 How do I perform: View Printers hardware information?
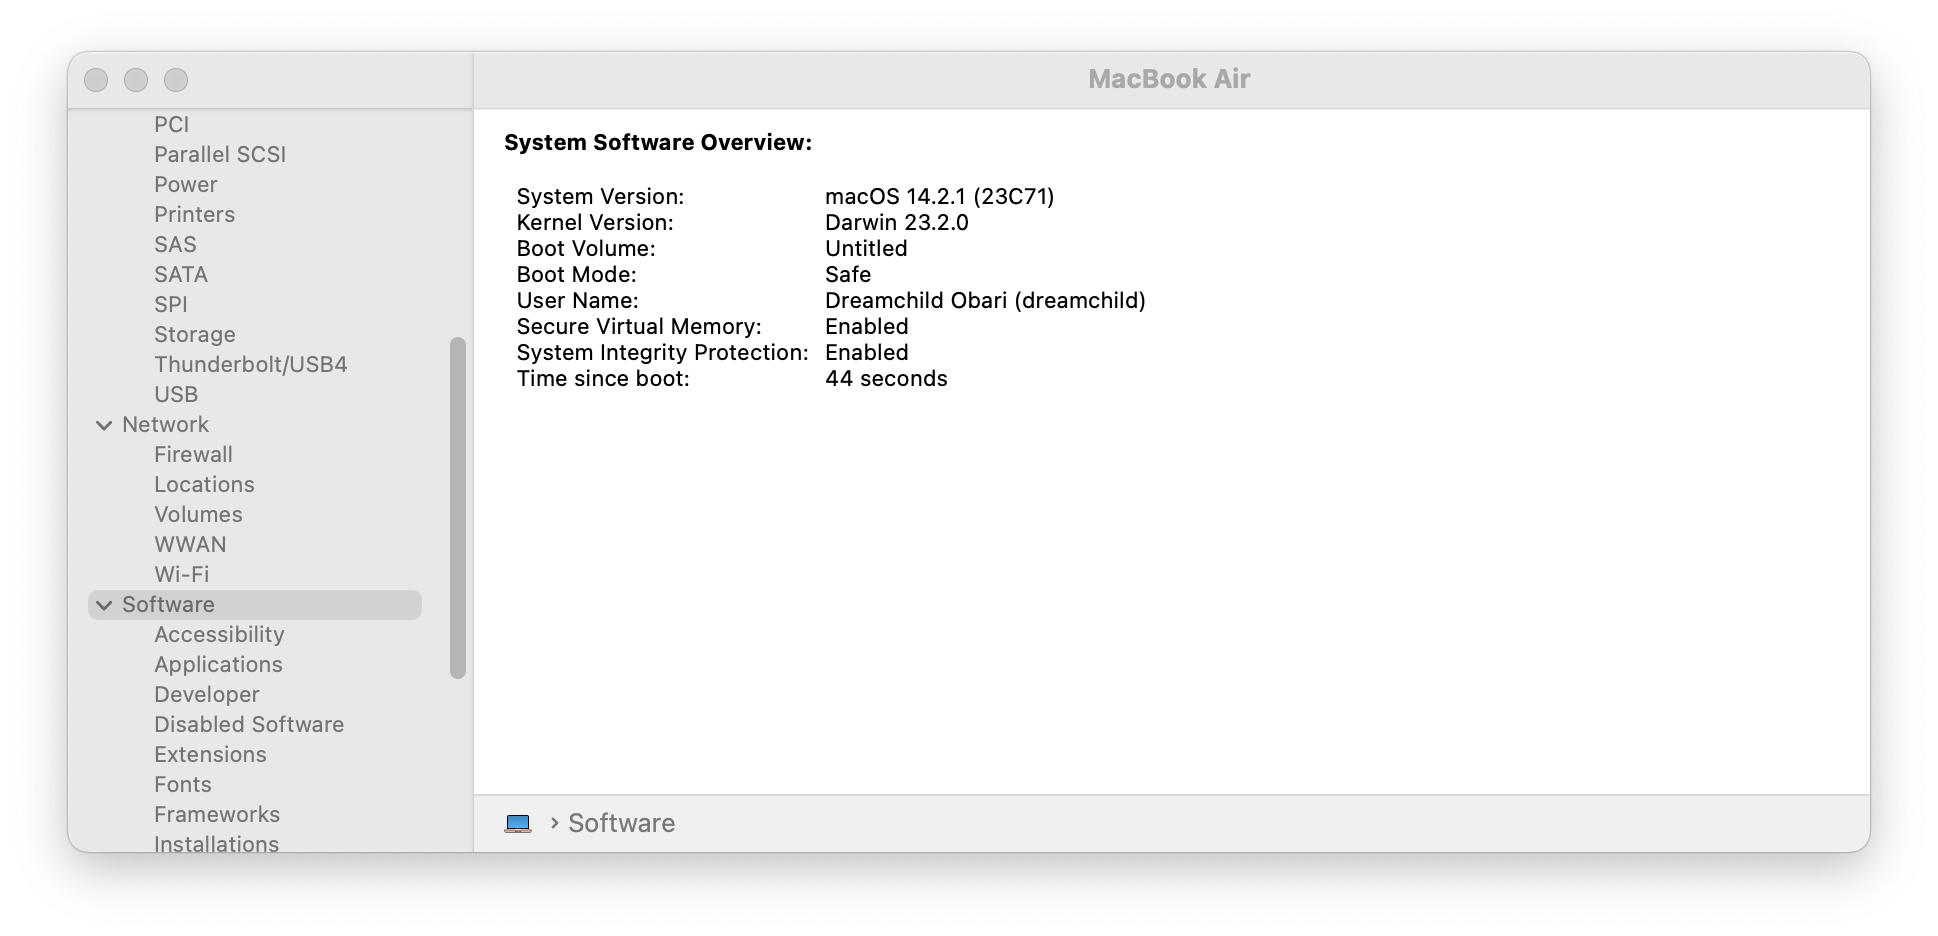[x=195, y=214]
